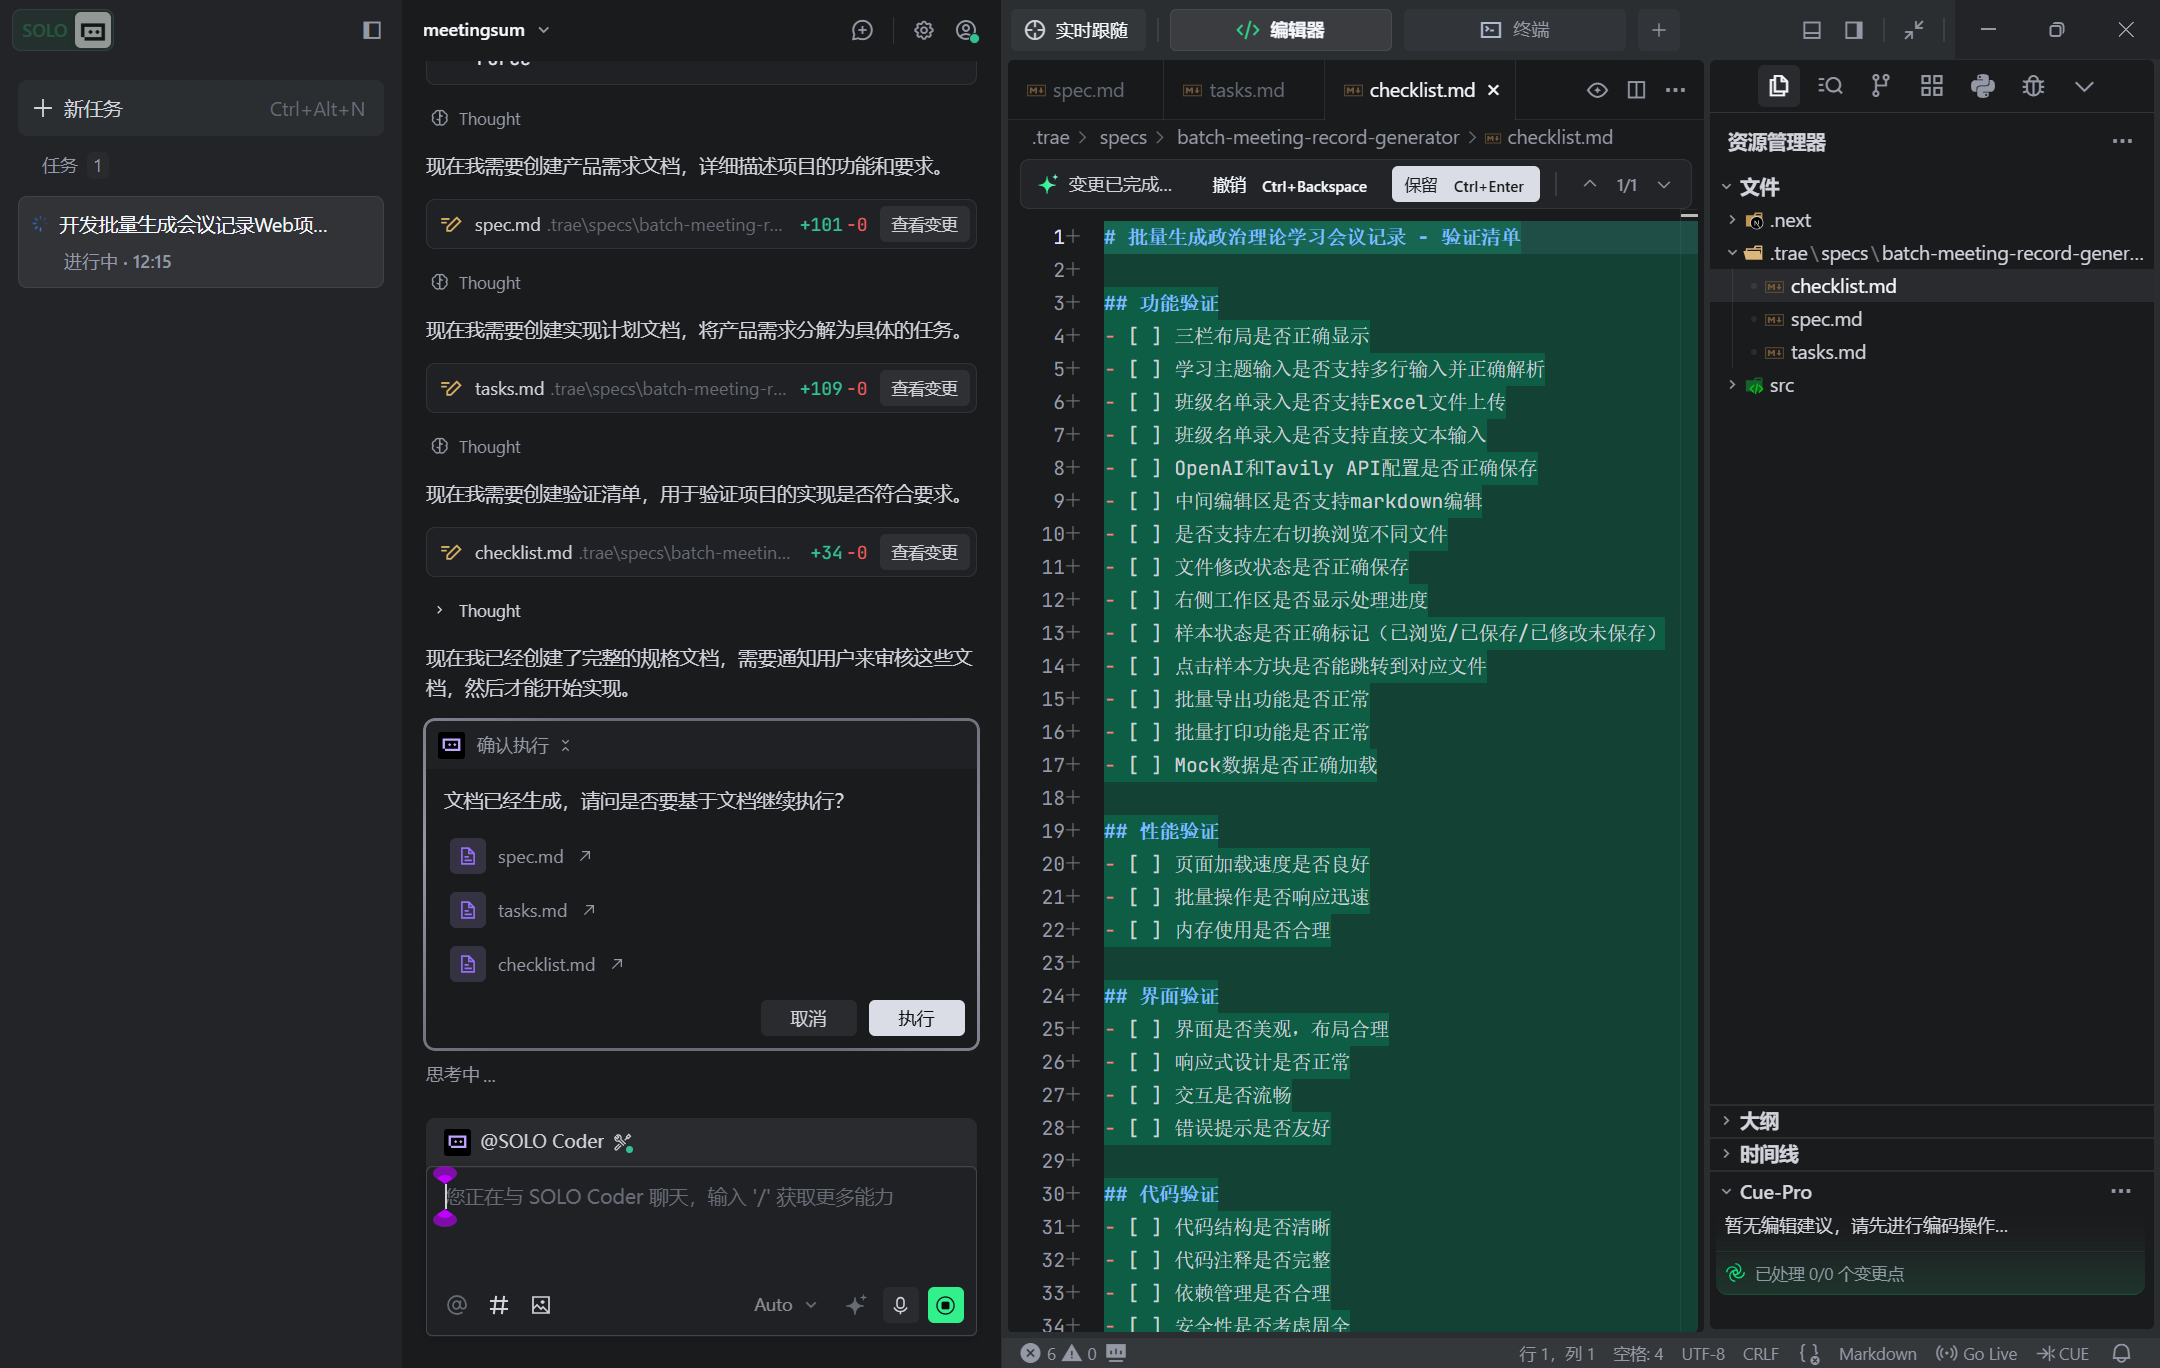
Task: Open the Auto model dropdown
Action: click(x=785, y=1305)
